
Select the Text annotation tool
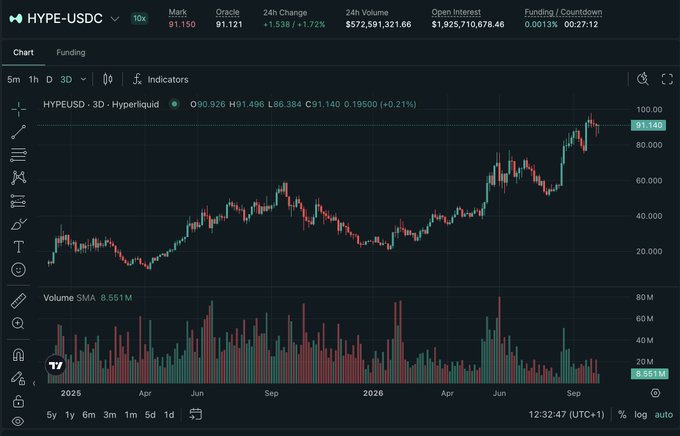click(18, 247)
